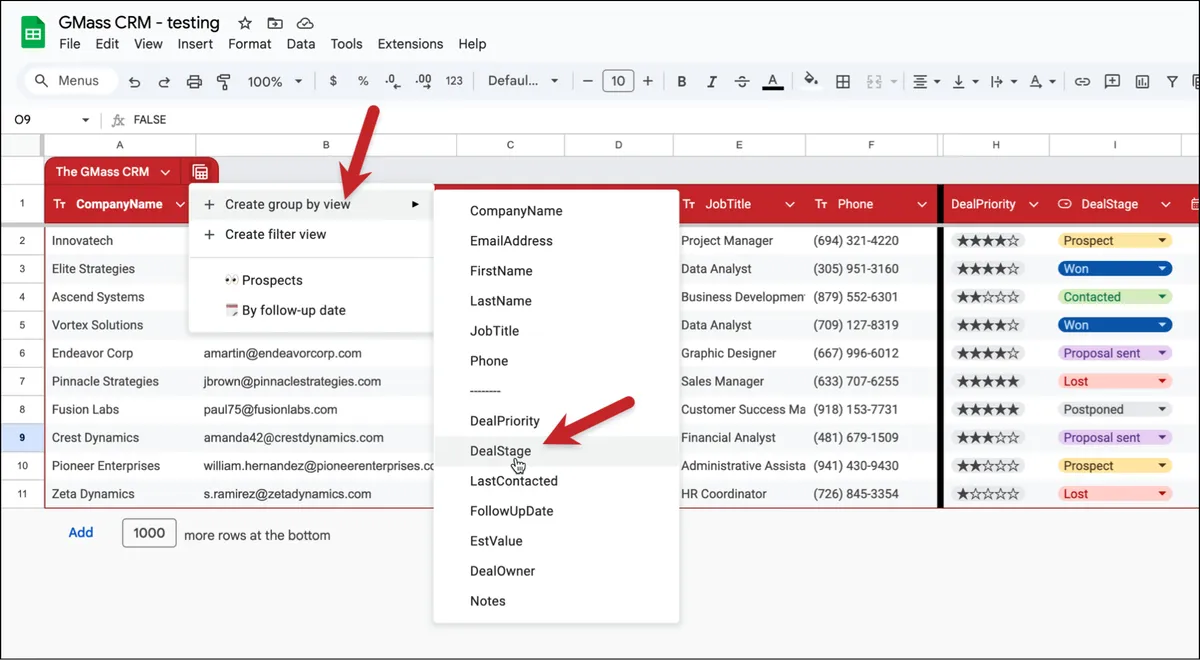This screenshot has height=660, width=1200.
Task: Choose DealStage in the group-by submenu
Action: [x=556, y=451]
